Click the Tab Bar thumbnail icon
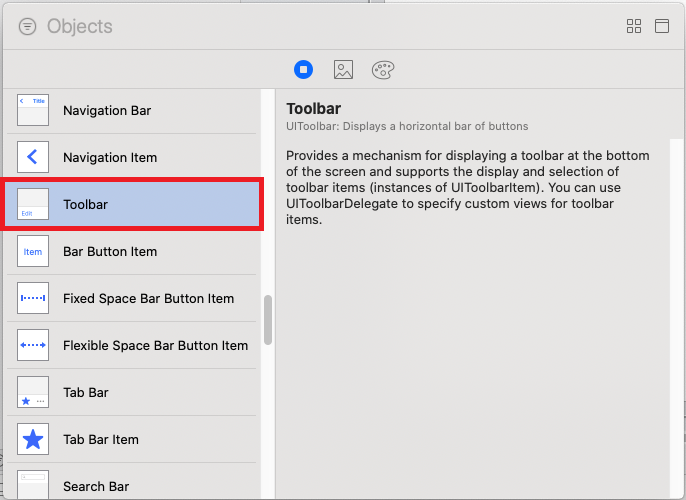Viewport: 686px width, 500px height. click(33, 392)
